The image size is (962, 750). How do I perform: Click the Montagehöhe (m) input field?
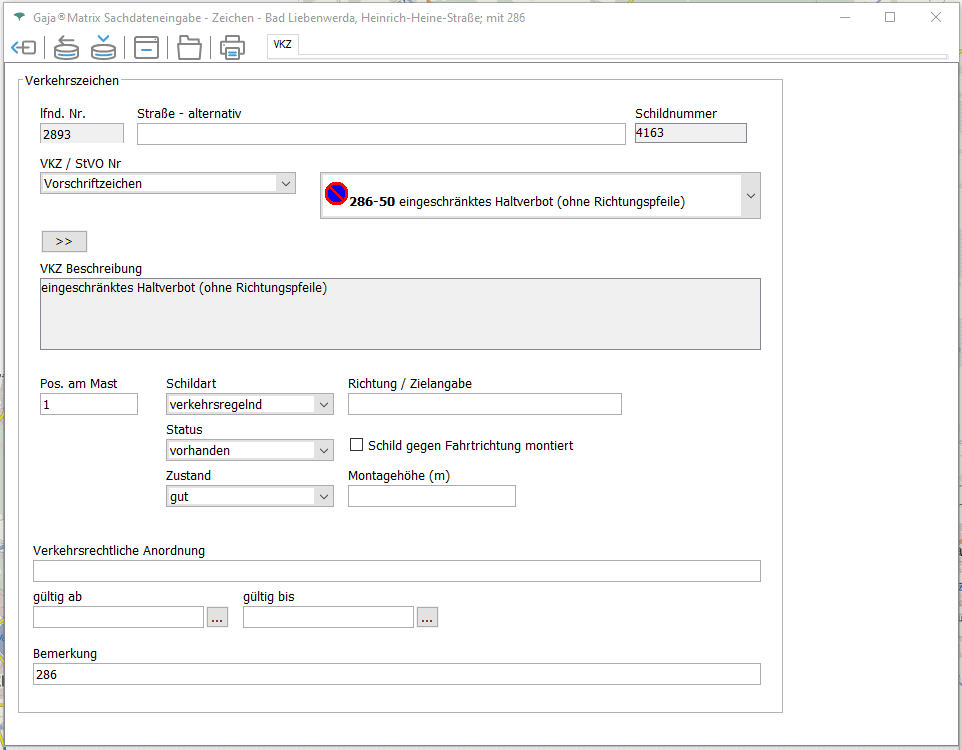pyautogui.click(x=431, y=496)
